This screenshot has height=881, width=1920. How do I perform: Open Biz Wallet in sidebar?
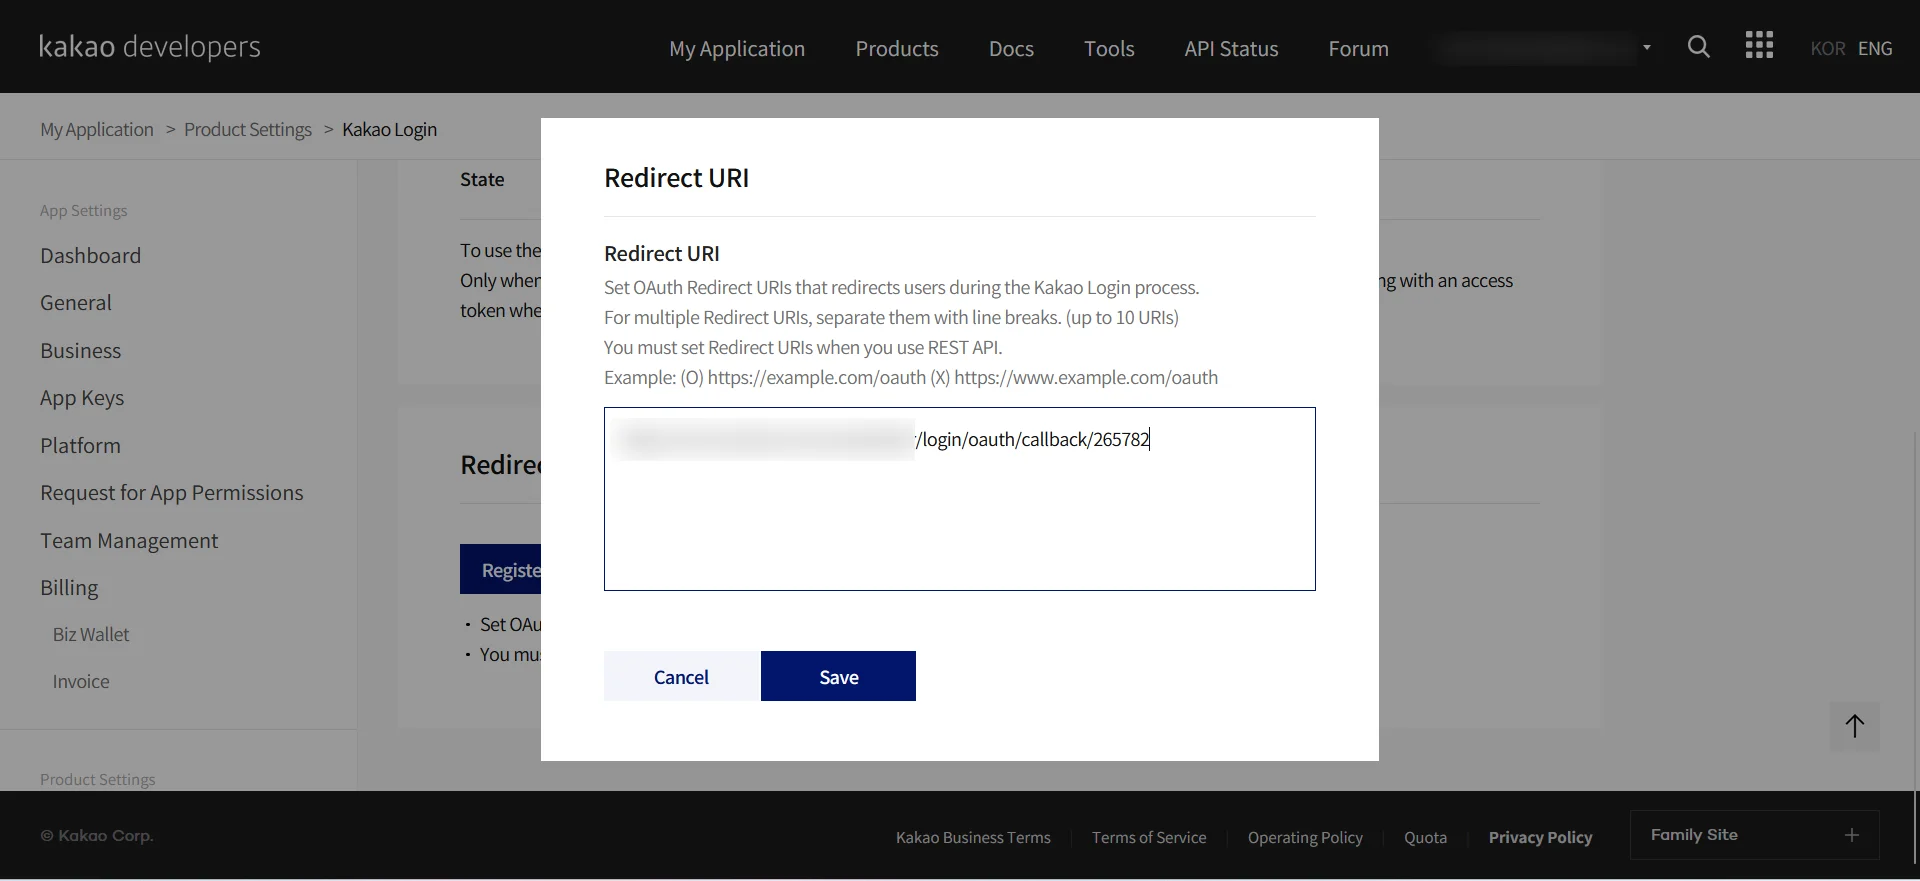(91, 635)
